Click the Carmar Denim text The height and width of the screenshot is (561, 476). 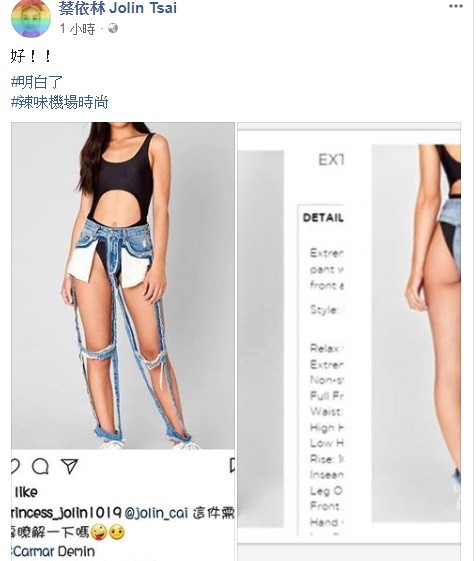[x=54, y=551]
